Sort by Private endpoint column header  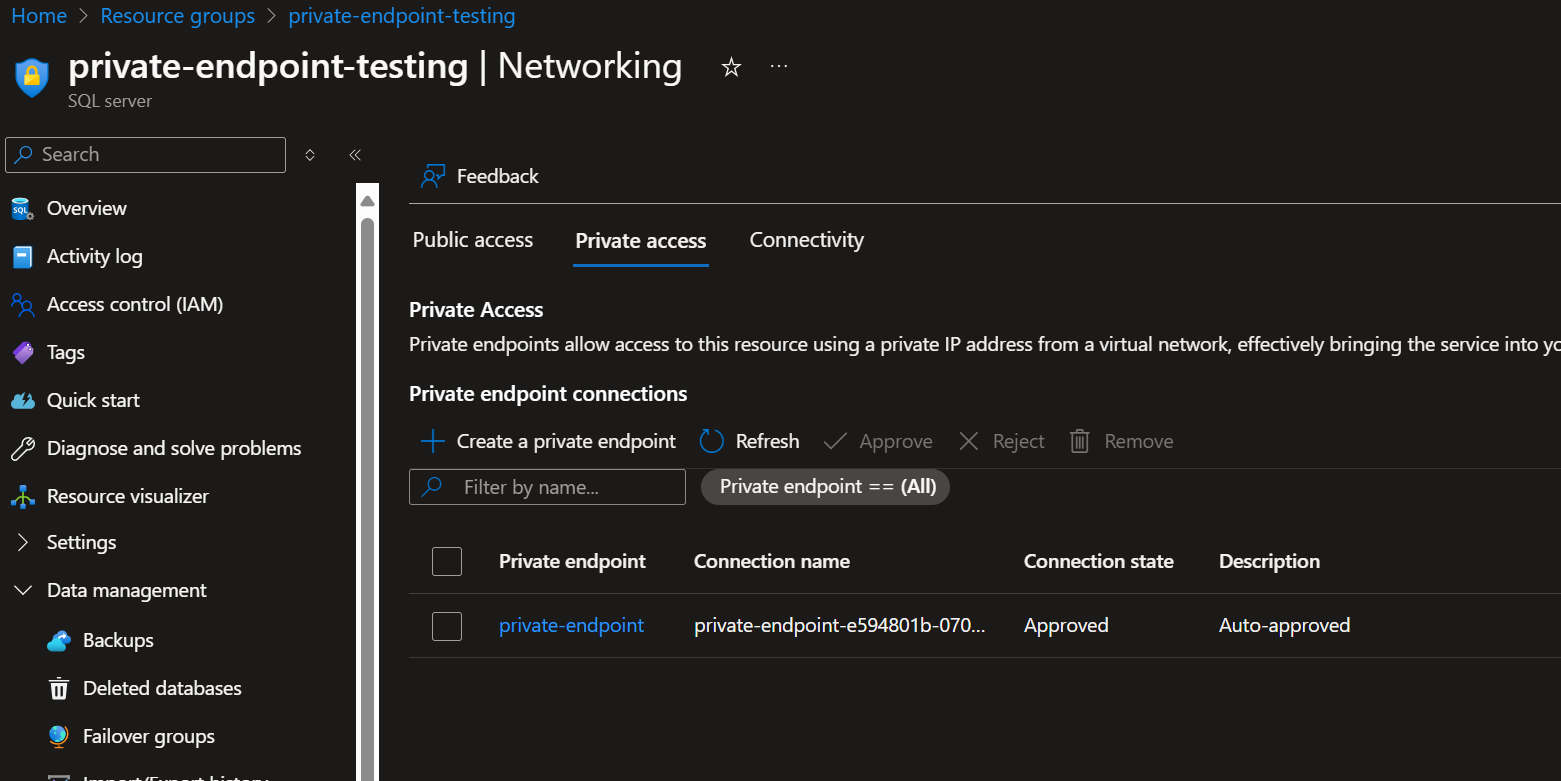(572, 561)
